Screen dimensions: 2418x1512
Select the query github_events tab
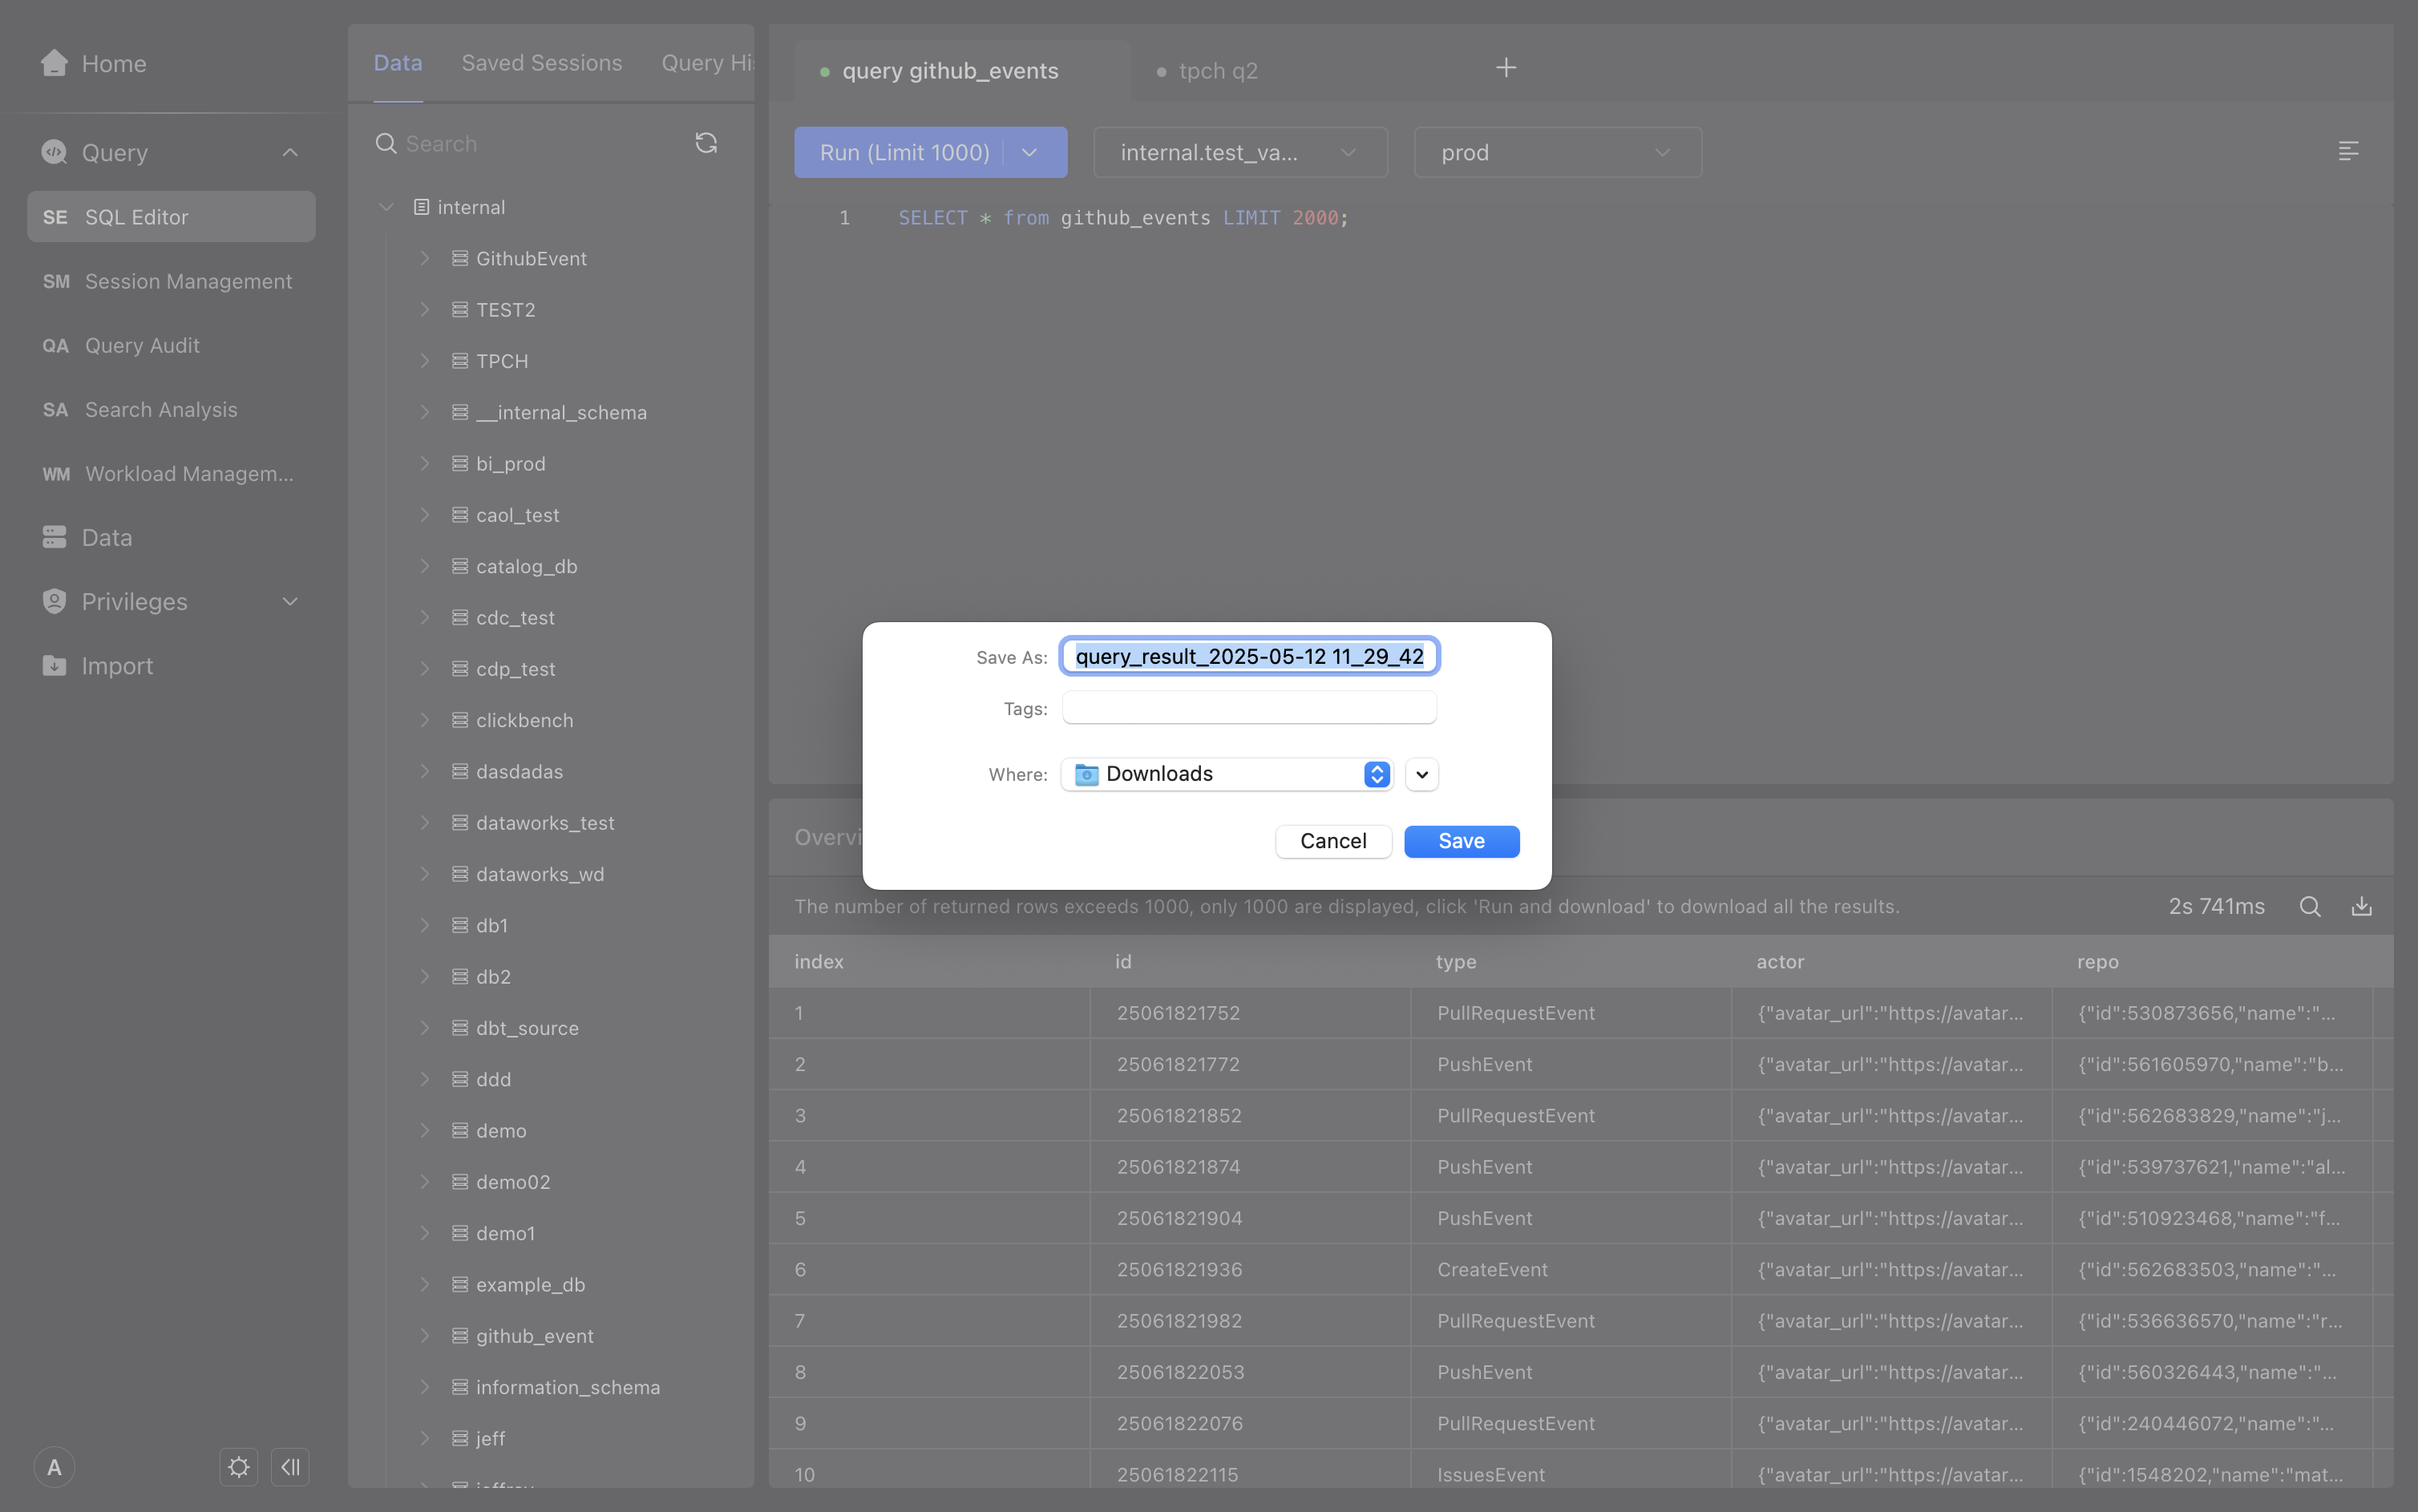pos(961,70)
